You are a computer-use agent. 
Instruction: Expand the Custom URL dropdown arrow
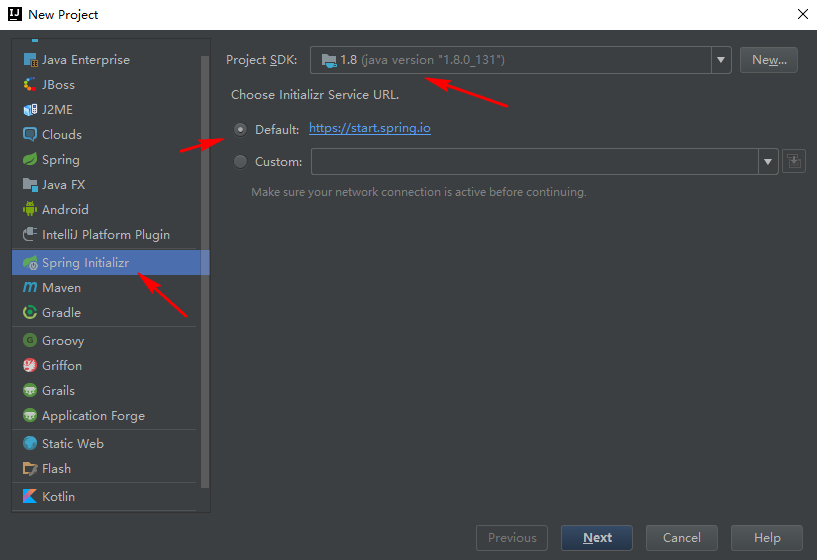(768, 161)
